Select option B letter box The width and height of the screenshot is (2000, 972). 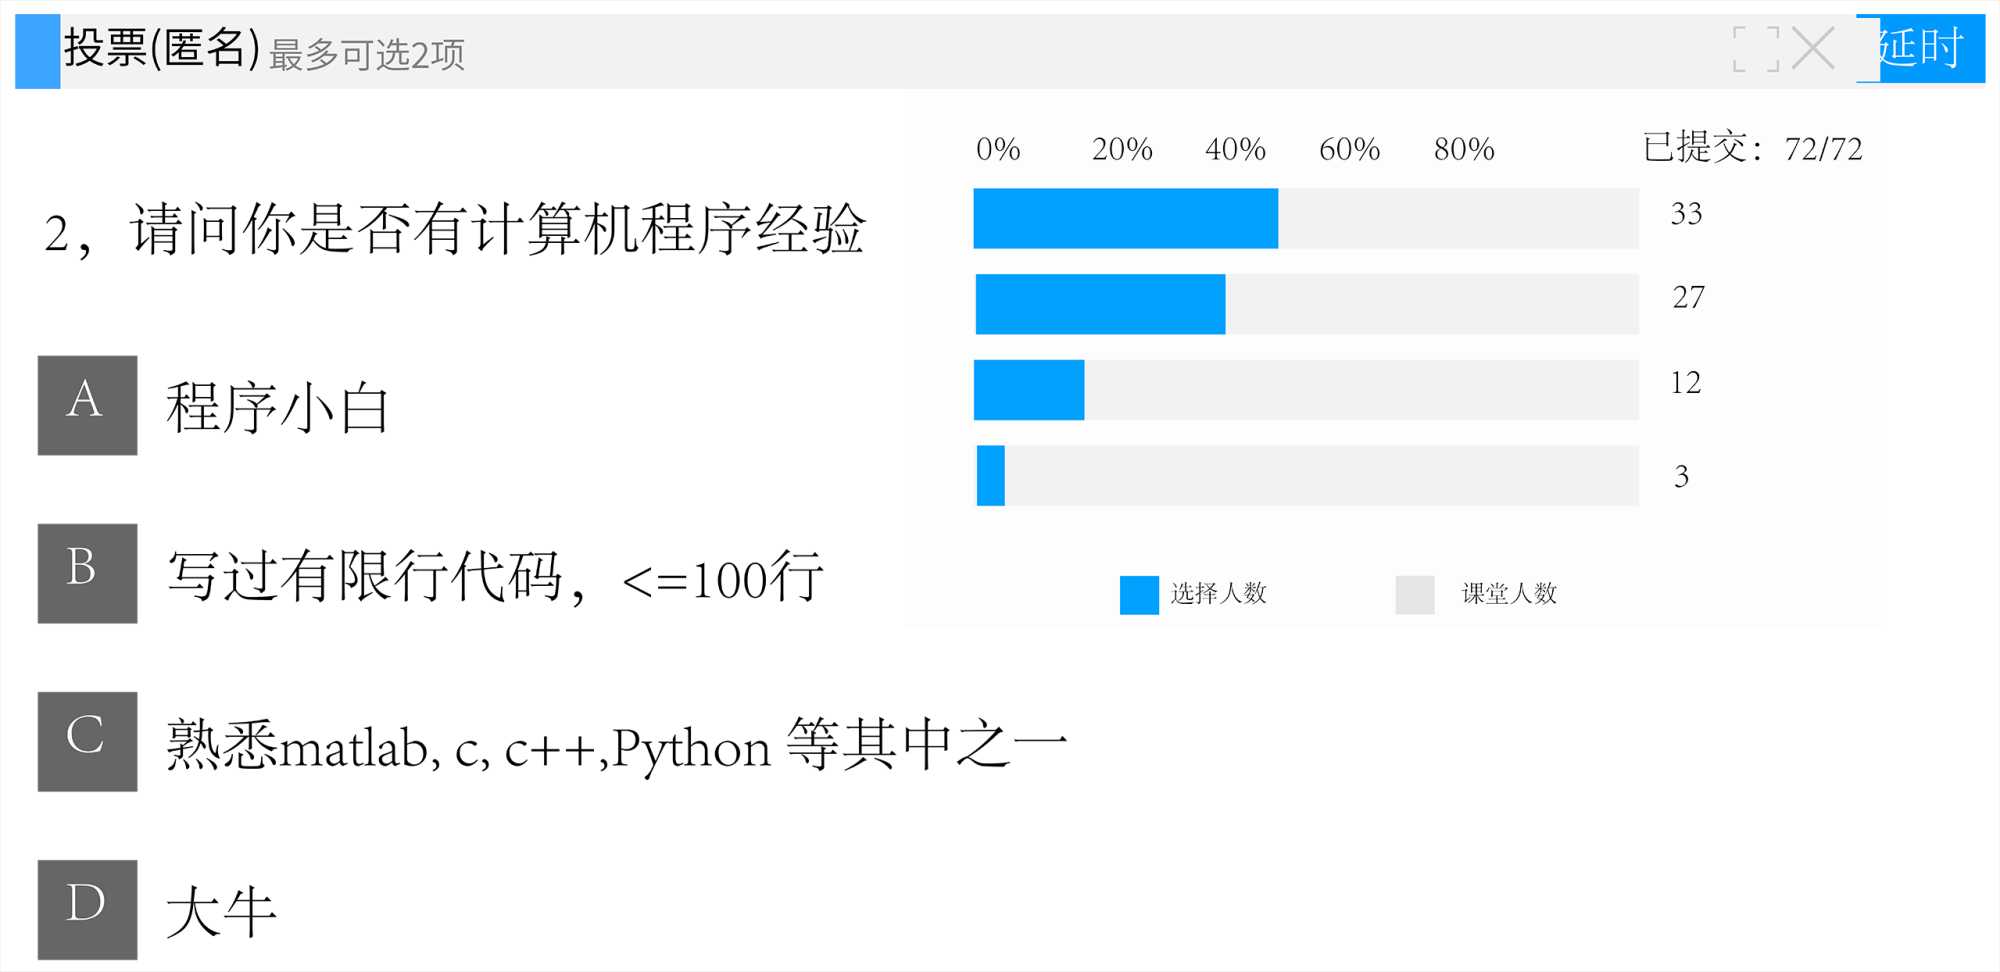87,573
